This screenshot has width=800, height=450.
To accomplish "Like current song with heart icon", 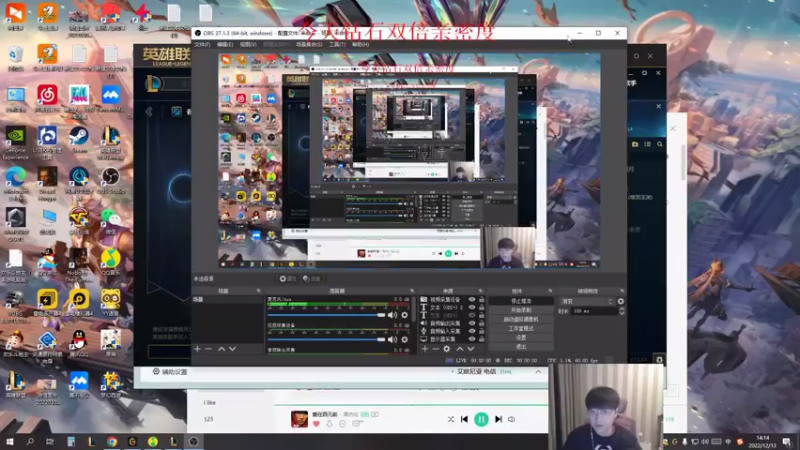I will point(316,423).
